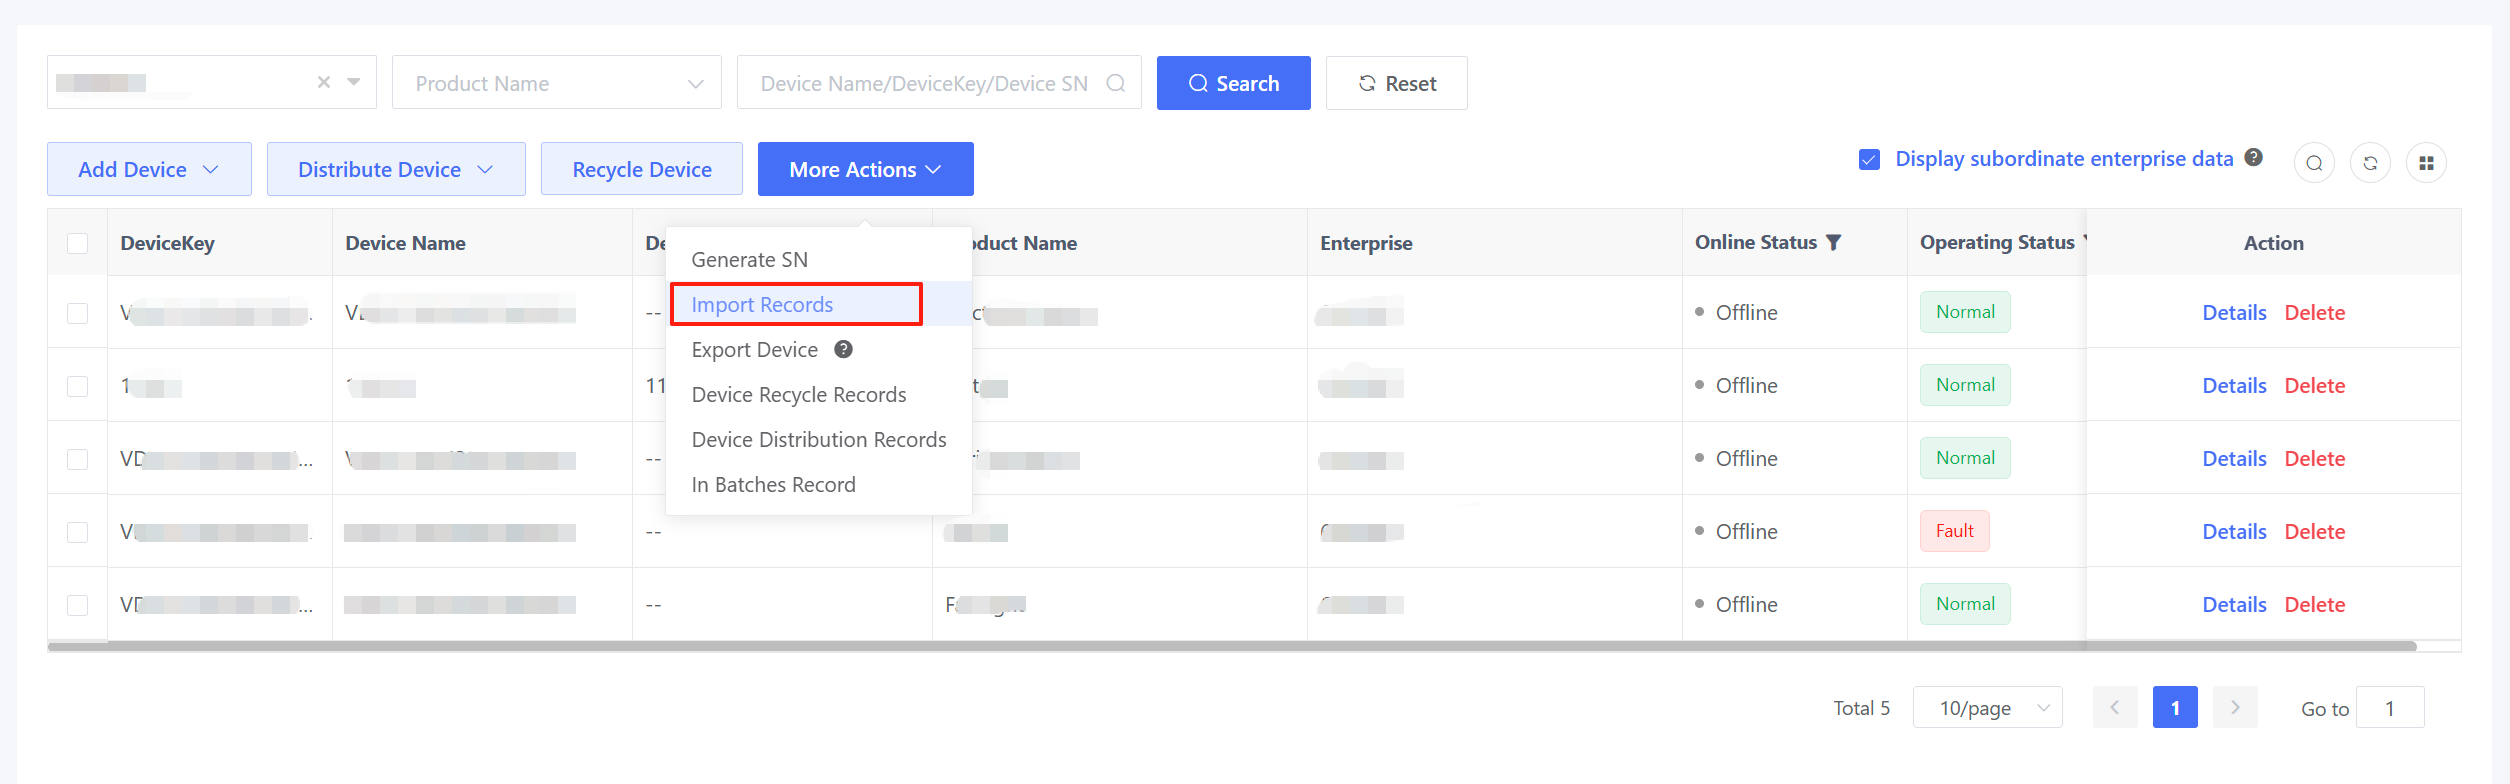2510x784 pixels.
Task: Click help icon next to Export Device
Action: click(843, 349)
